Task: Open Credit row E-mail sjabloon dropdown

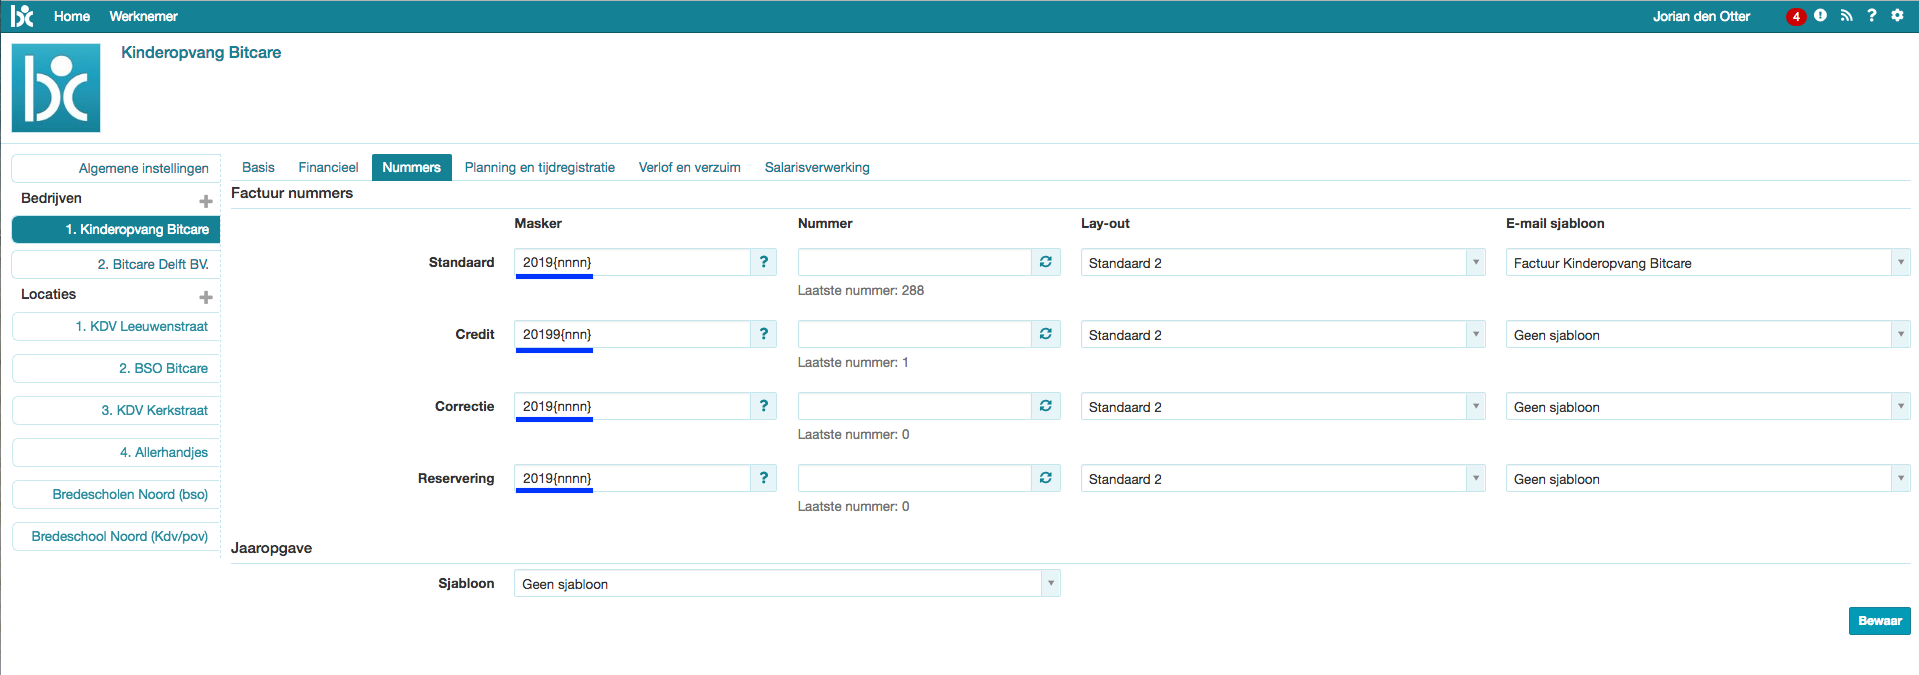Action: point(1708,335)
